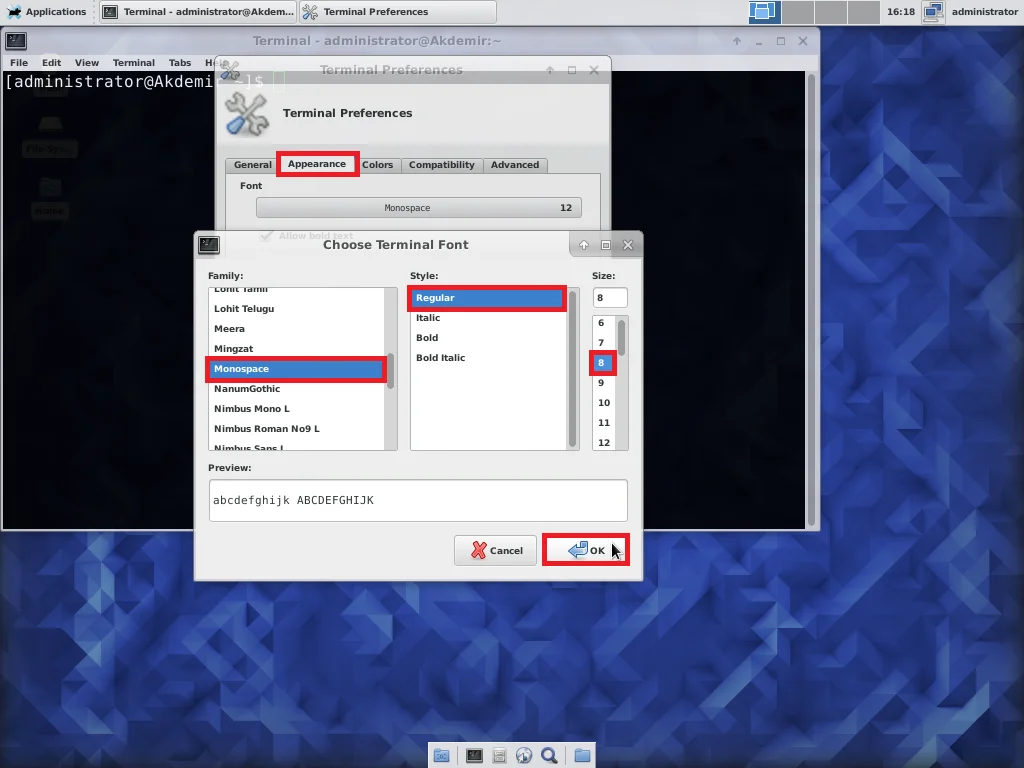Screen dimensions: 1024x768
Task: Switch to the General tab in Preferences
Action: tap(252, 165)
